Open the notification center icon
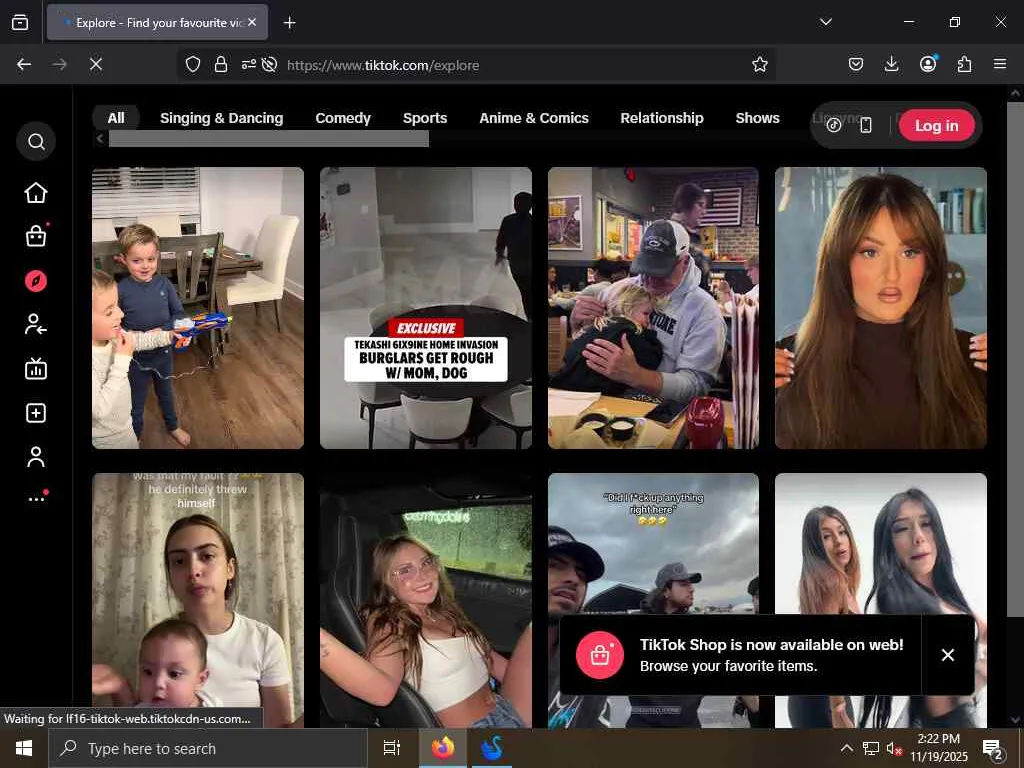Viewport: 1024px width, 768px height. pyautogui.click(x=992, y=748)
